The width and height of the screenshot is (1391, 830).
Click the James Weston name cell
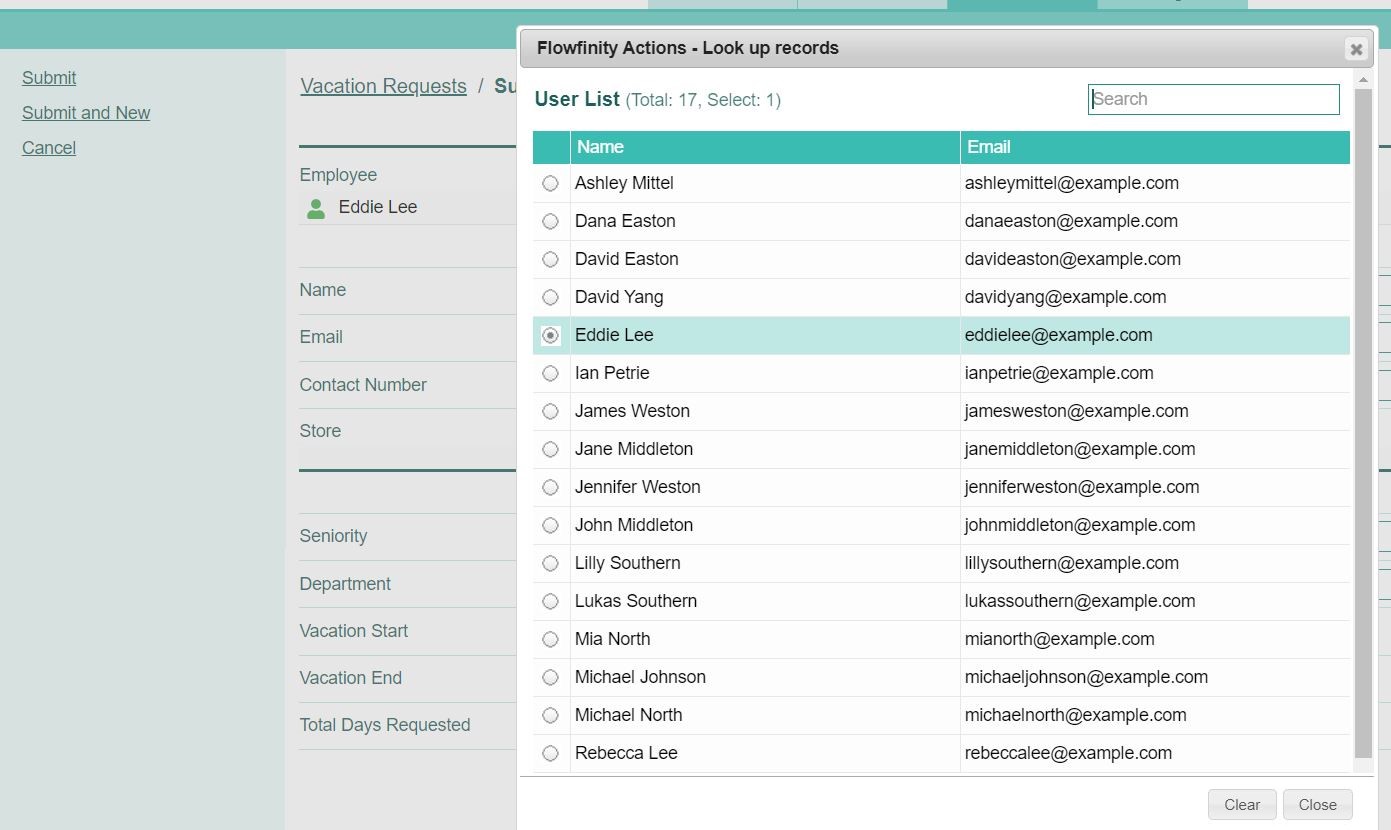[765, 411]
